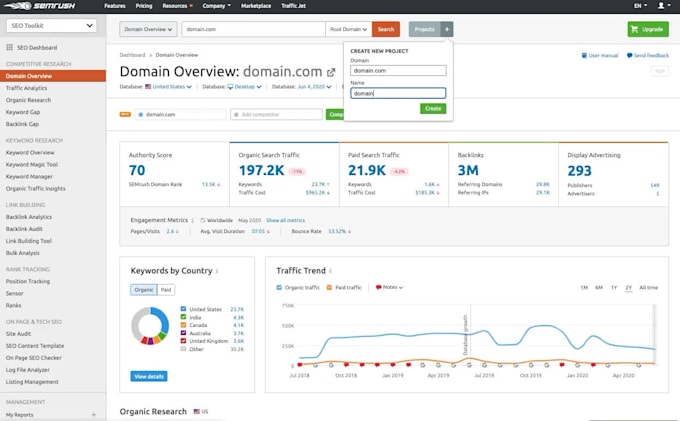Open the Jun 4, 2020 date dropdown

(x=314, y=87)
